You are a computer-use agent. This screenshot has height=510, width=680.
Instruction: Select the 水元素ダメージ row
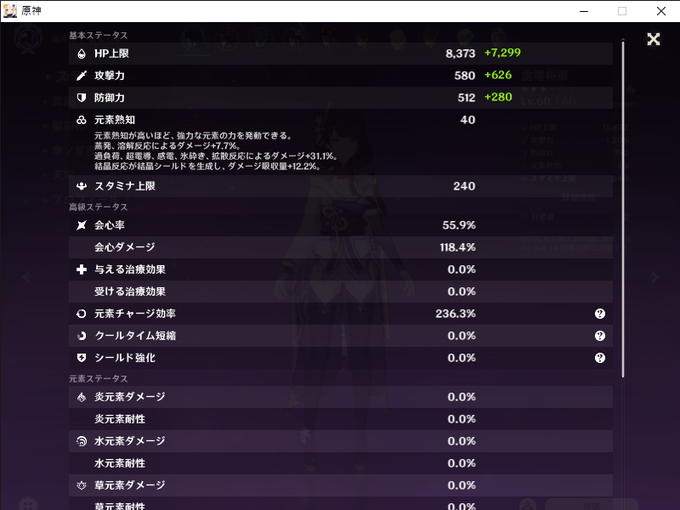pyautogui.click(x=340, y=441)
